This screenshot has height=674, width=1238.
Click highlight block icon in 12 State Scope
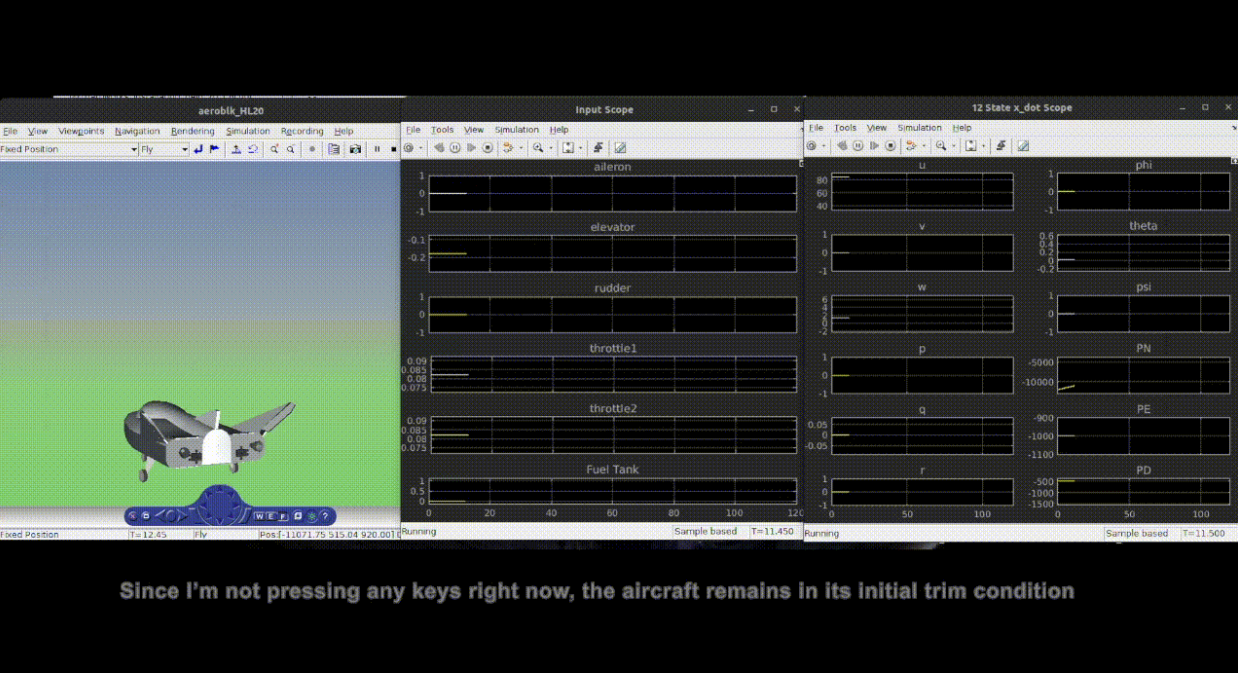point(910,146)
